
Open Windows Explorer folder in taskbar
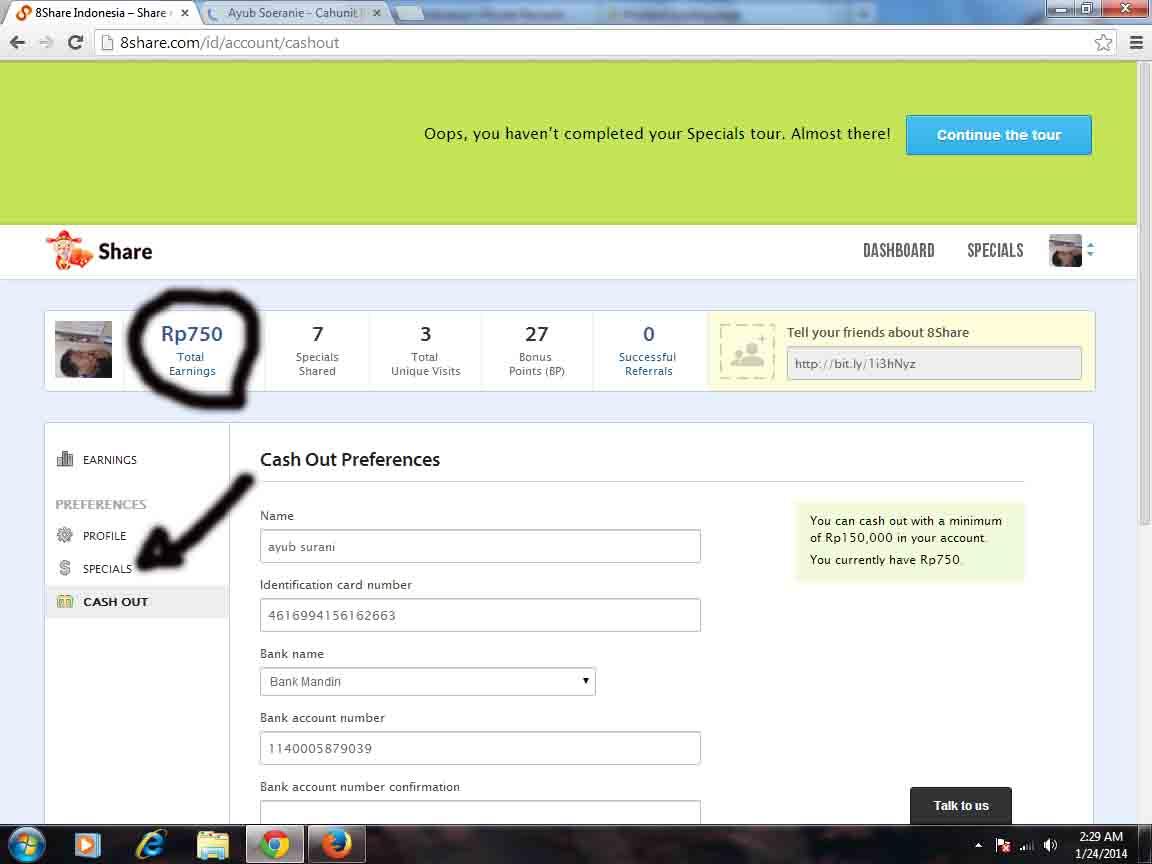tap(213, 845)
